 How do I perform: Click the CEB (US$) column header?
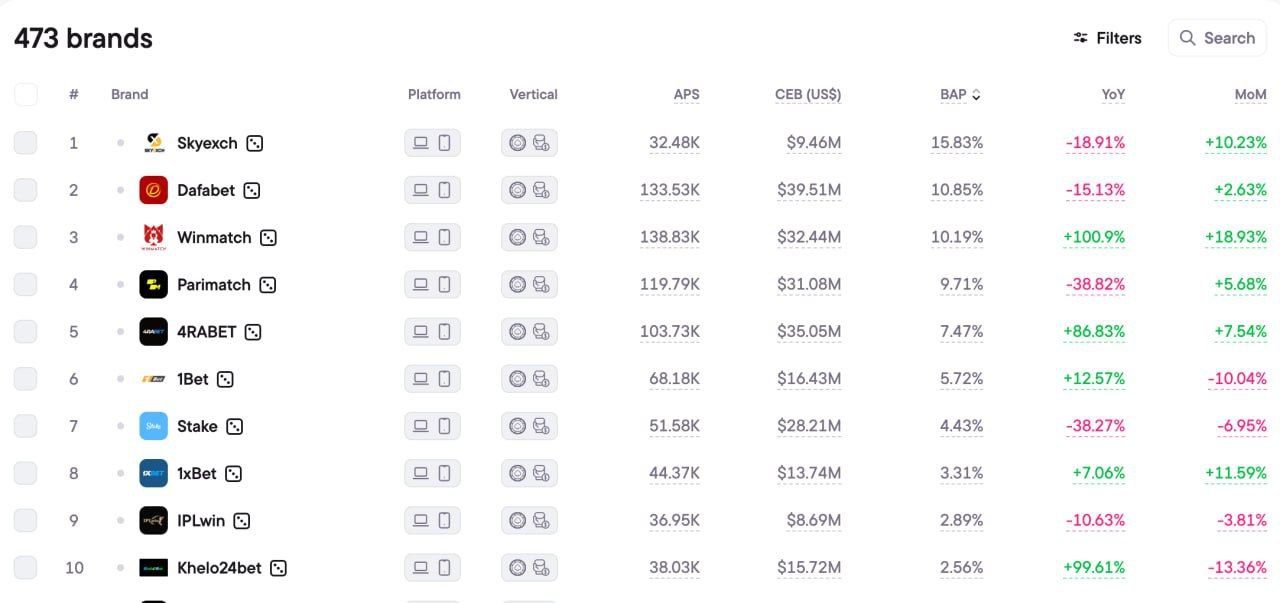tap(808, 95)
